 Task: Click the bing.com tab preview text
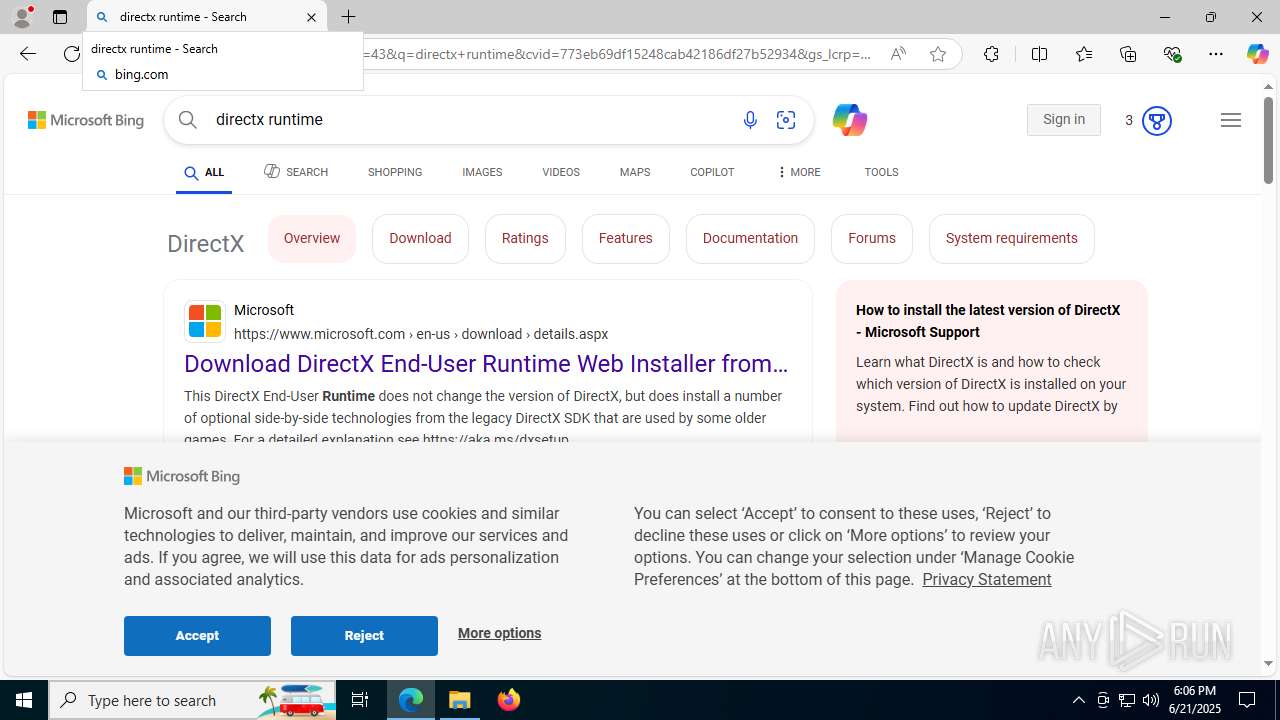coord(141,74)
